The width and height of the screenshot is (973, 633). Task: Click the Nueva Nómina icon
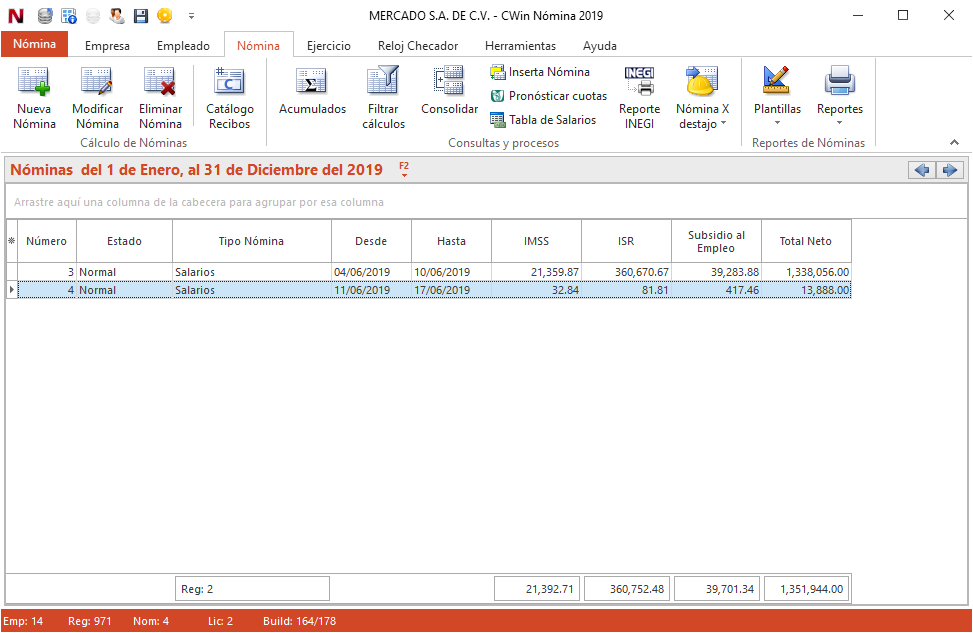click(34, 82)
